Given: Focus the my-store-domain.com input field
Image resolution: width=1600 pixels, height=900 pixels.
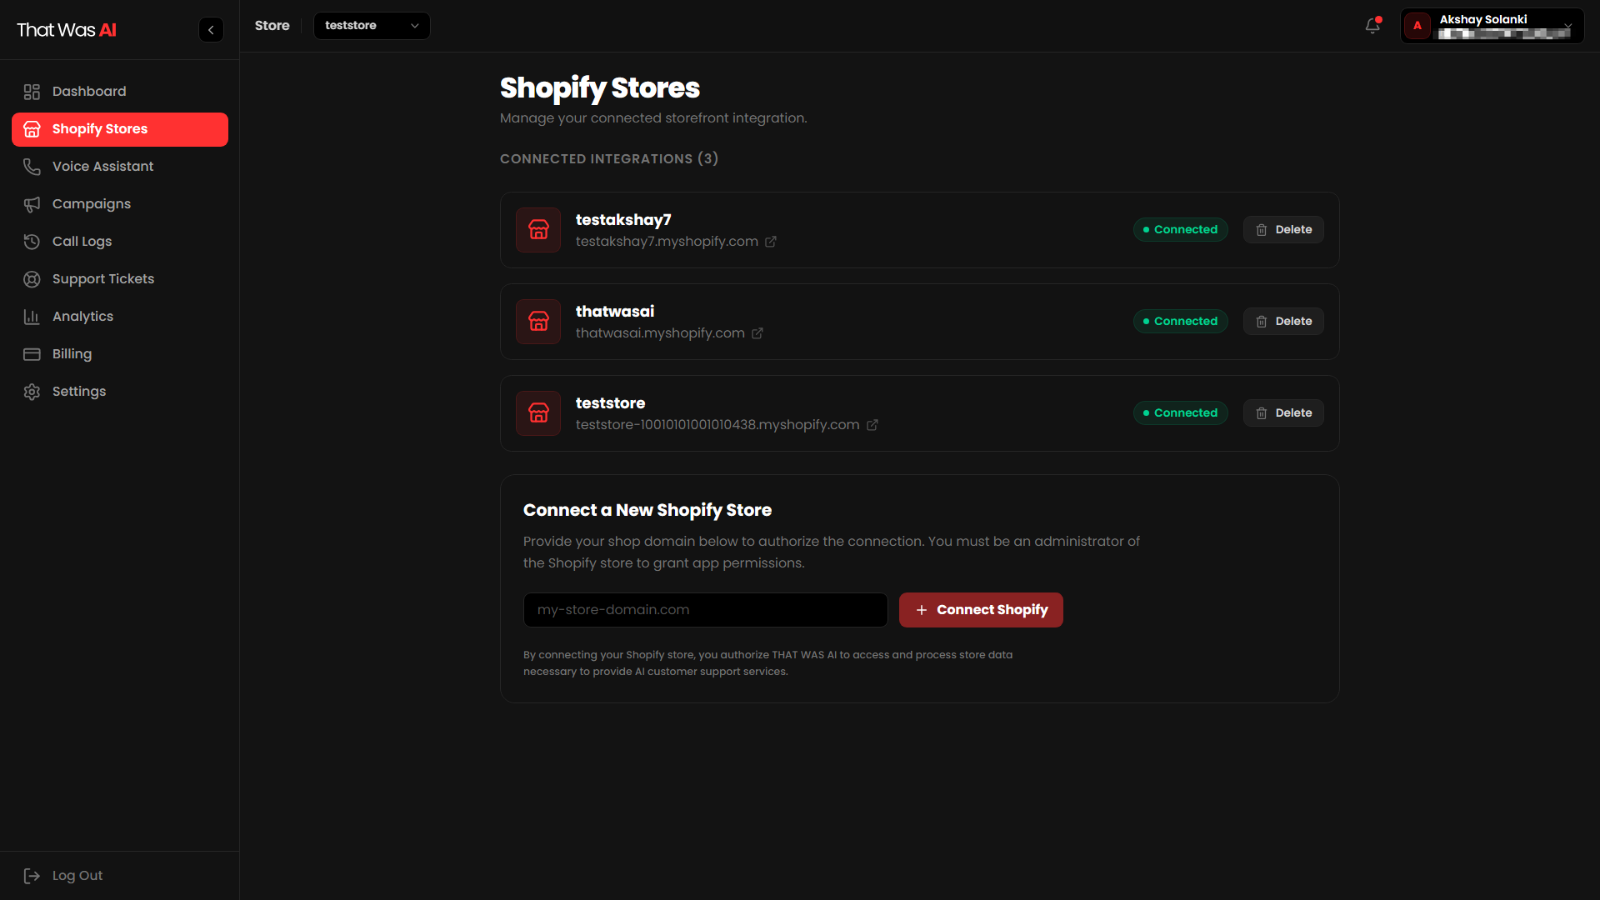Looking at the screenshot, I should pos(705,610).
